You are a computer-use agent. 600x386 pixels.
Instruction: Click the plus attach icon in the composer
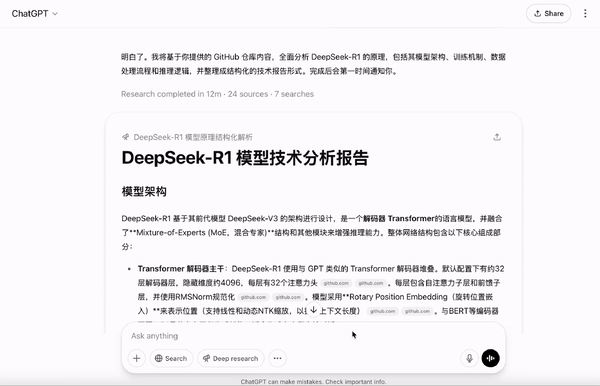pyautogui.click(x=137, y=358)
